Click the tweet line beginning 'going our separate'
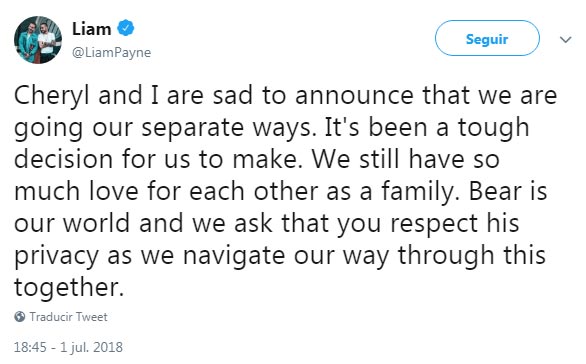Viewport: 586px width, 364px height. coord(272,128)
